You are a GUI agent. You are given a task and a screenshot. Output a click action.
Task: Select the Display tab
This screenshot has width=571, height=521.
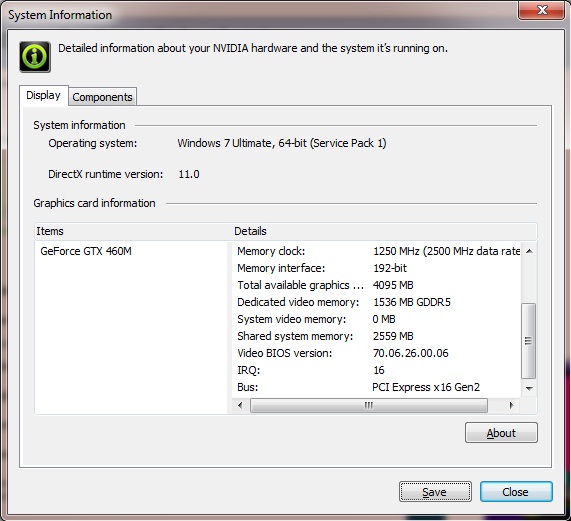[44, 95]
